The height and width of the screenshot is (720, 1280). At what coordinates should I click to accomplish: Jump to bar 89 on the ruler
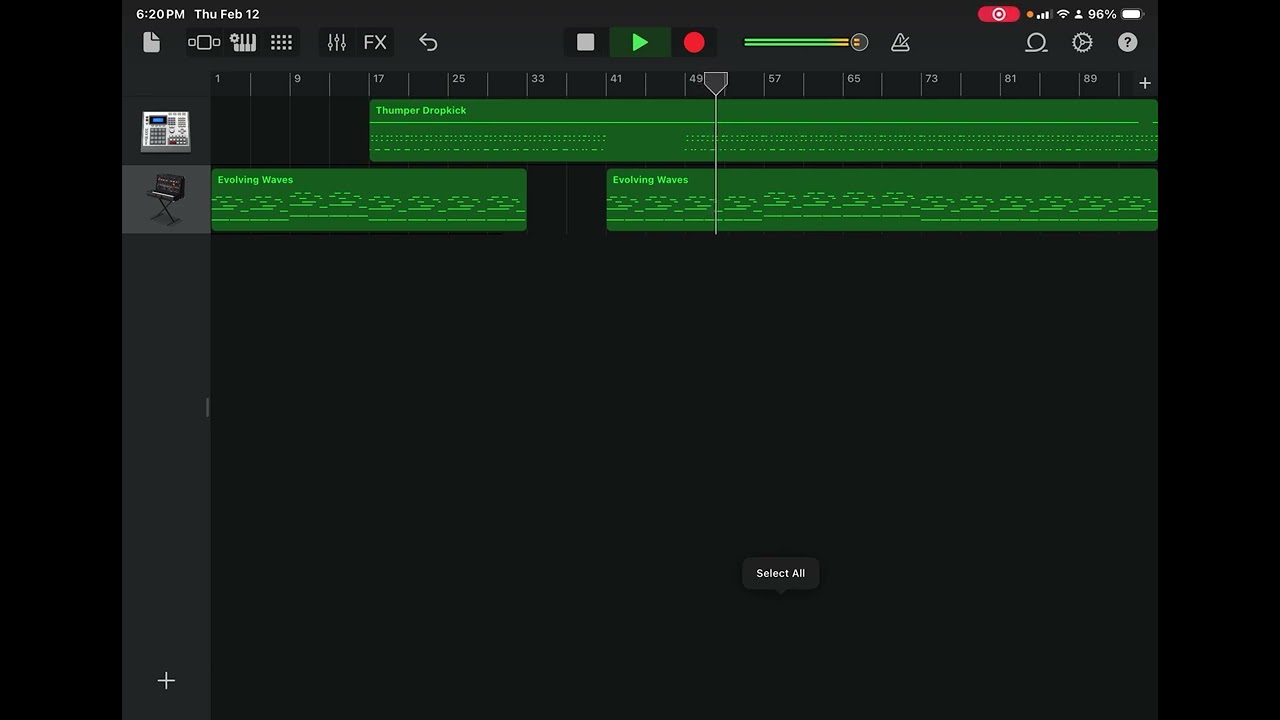coord(1090,79)
